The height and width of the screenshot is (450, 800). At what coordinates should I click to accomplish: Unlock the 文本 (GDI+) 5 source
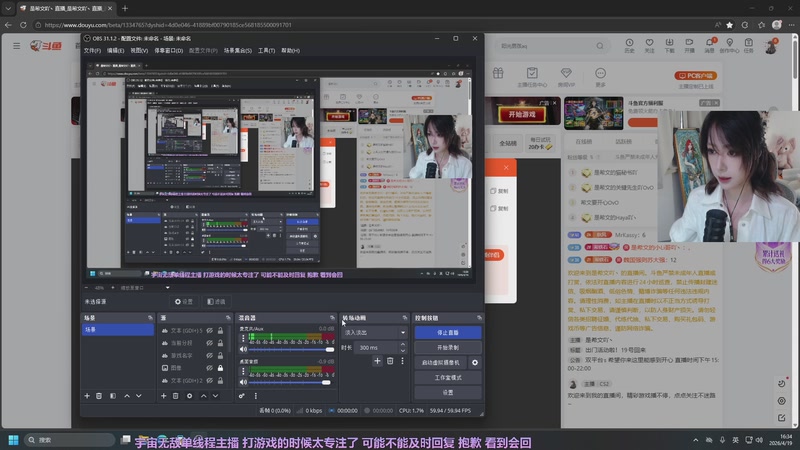click(x=220, y=331)
